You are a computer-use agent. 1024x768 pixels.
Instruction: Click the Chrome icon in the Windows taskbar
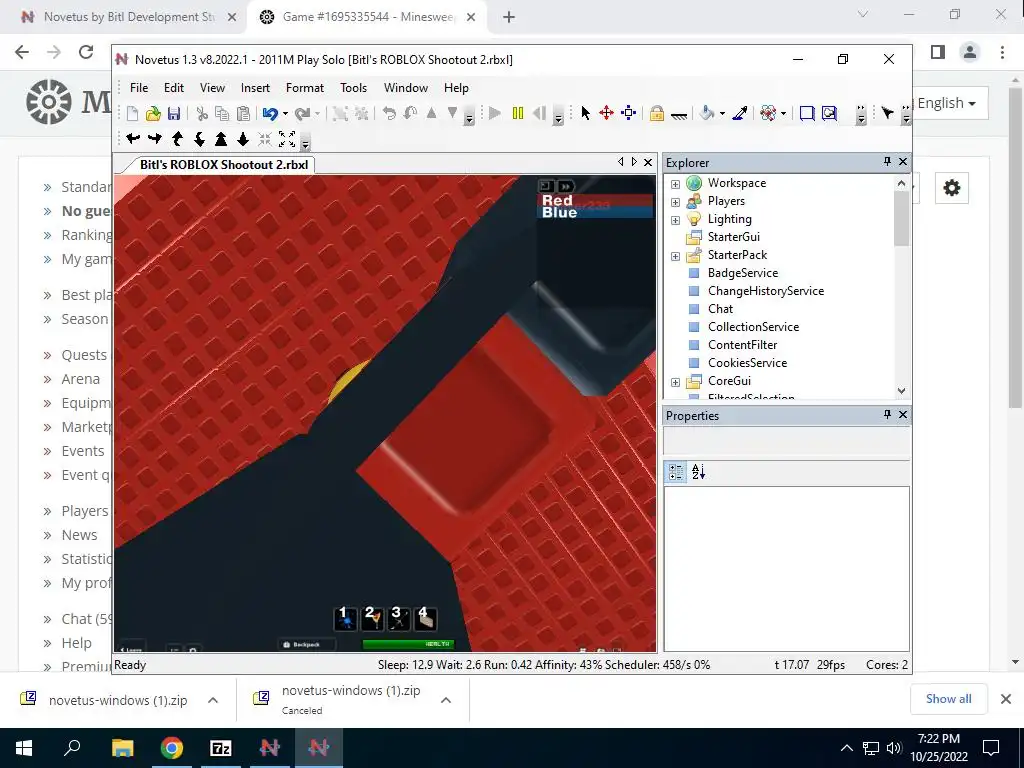(x=172, y=748)
